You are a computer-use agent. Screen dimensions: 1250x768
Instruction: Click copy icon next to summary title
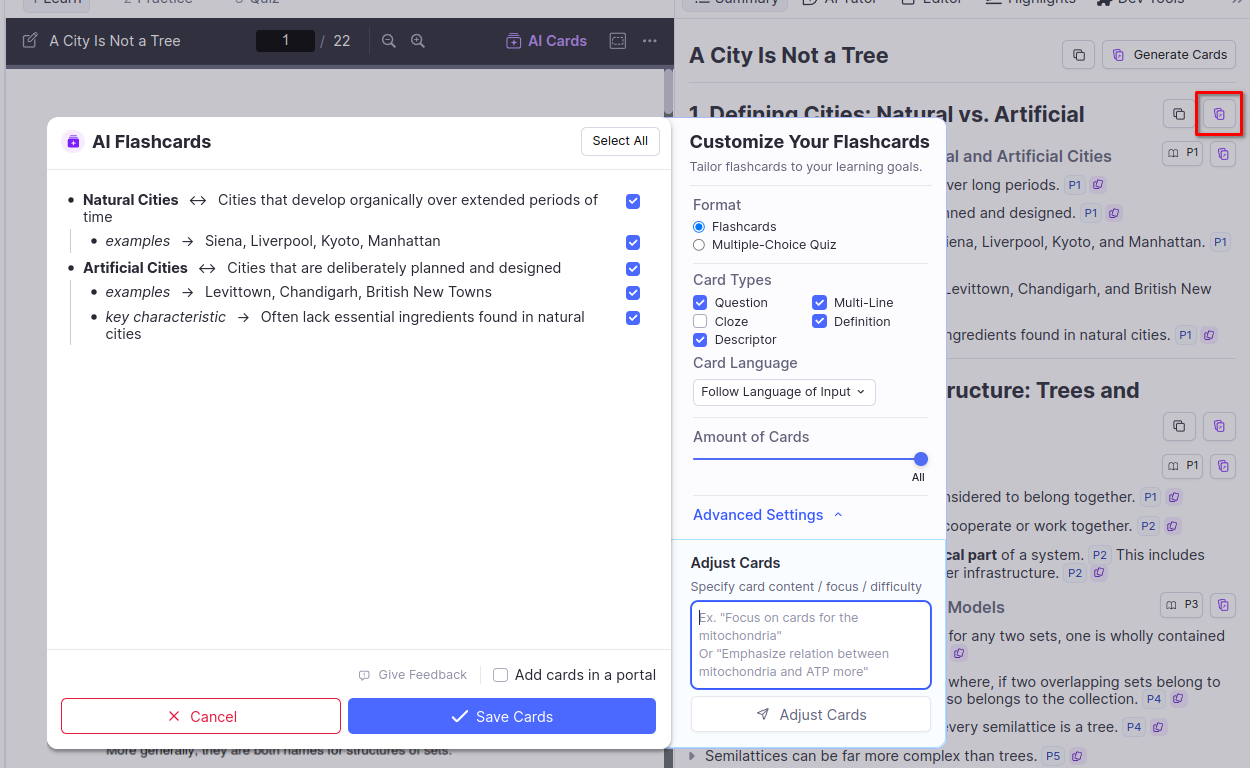[1078, 55]
